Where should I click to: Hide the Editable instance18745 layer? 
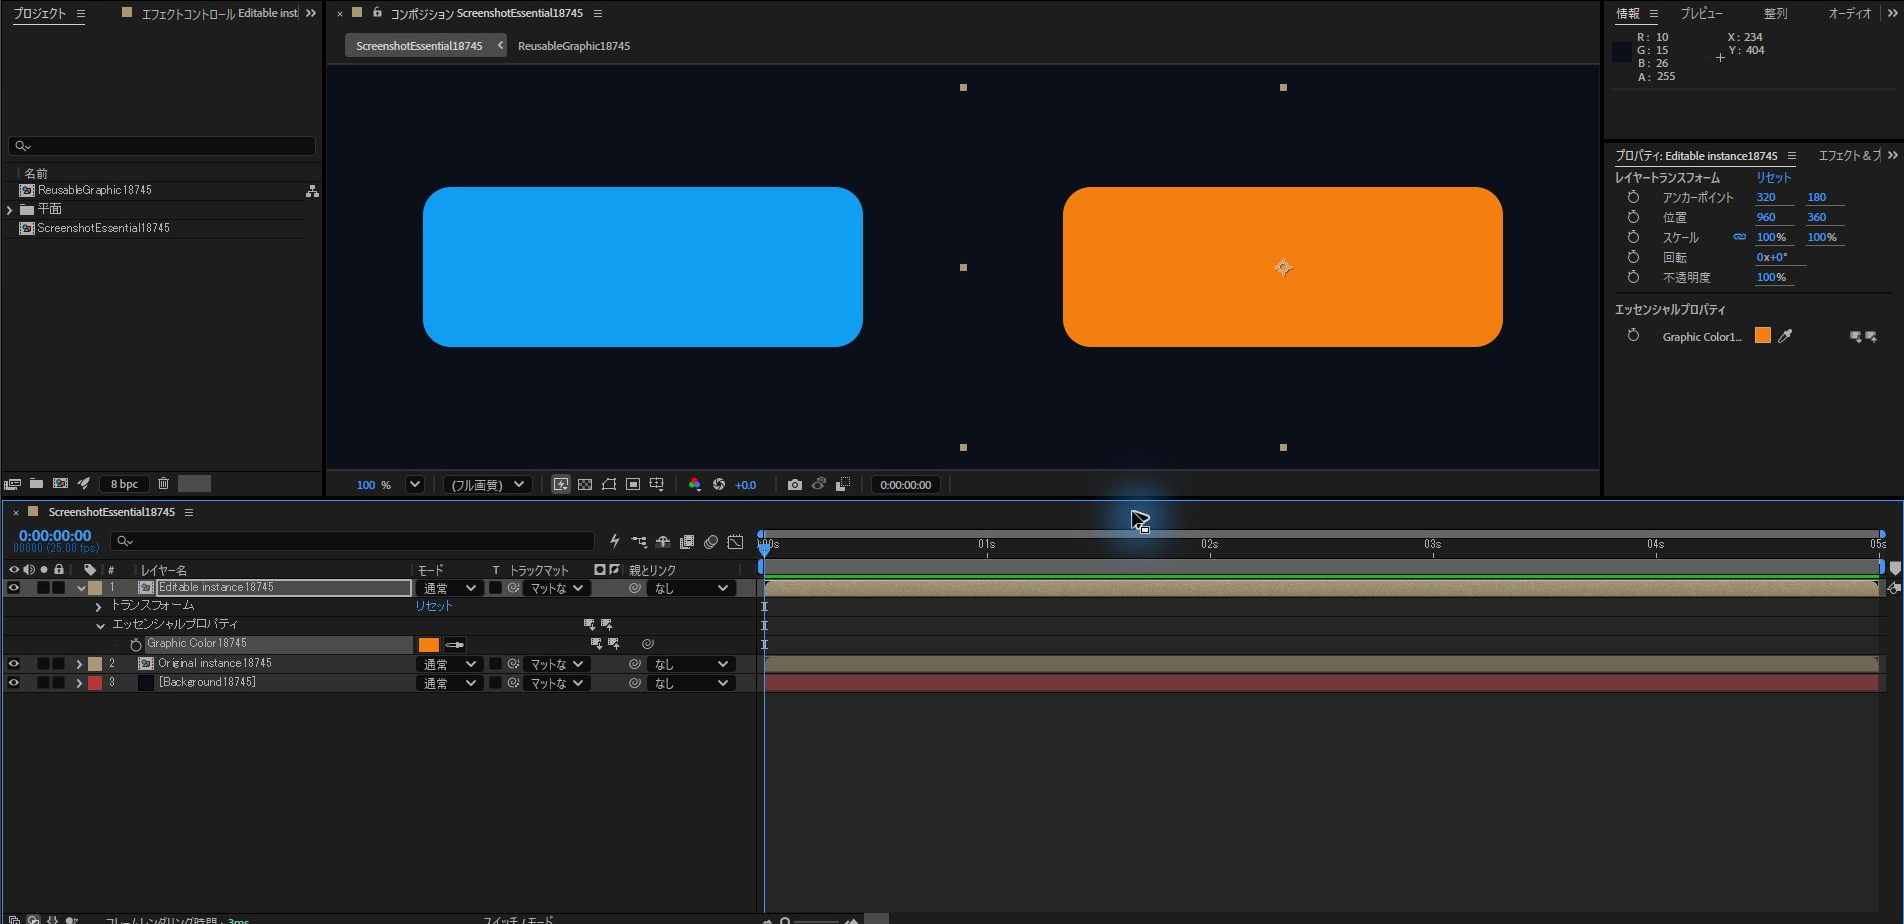(x=14, y=588)
